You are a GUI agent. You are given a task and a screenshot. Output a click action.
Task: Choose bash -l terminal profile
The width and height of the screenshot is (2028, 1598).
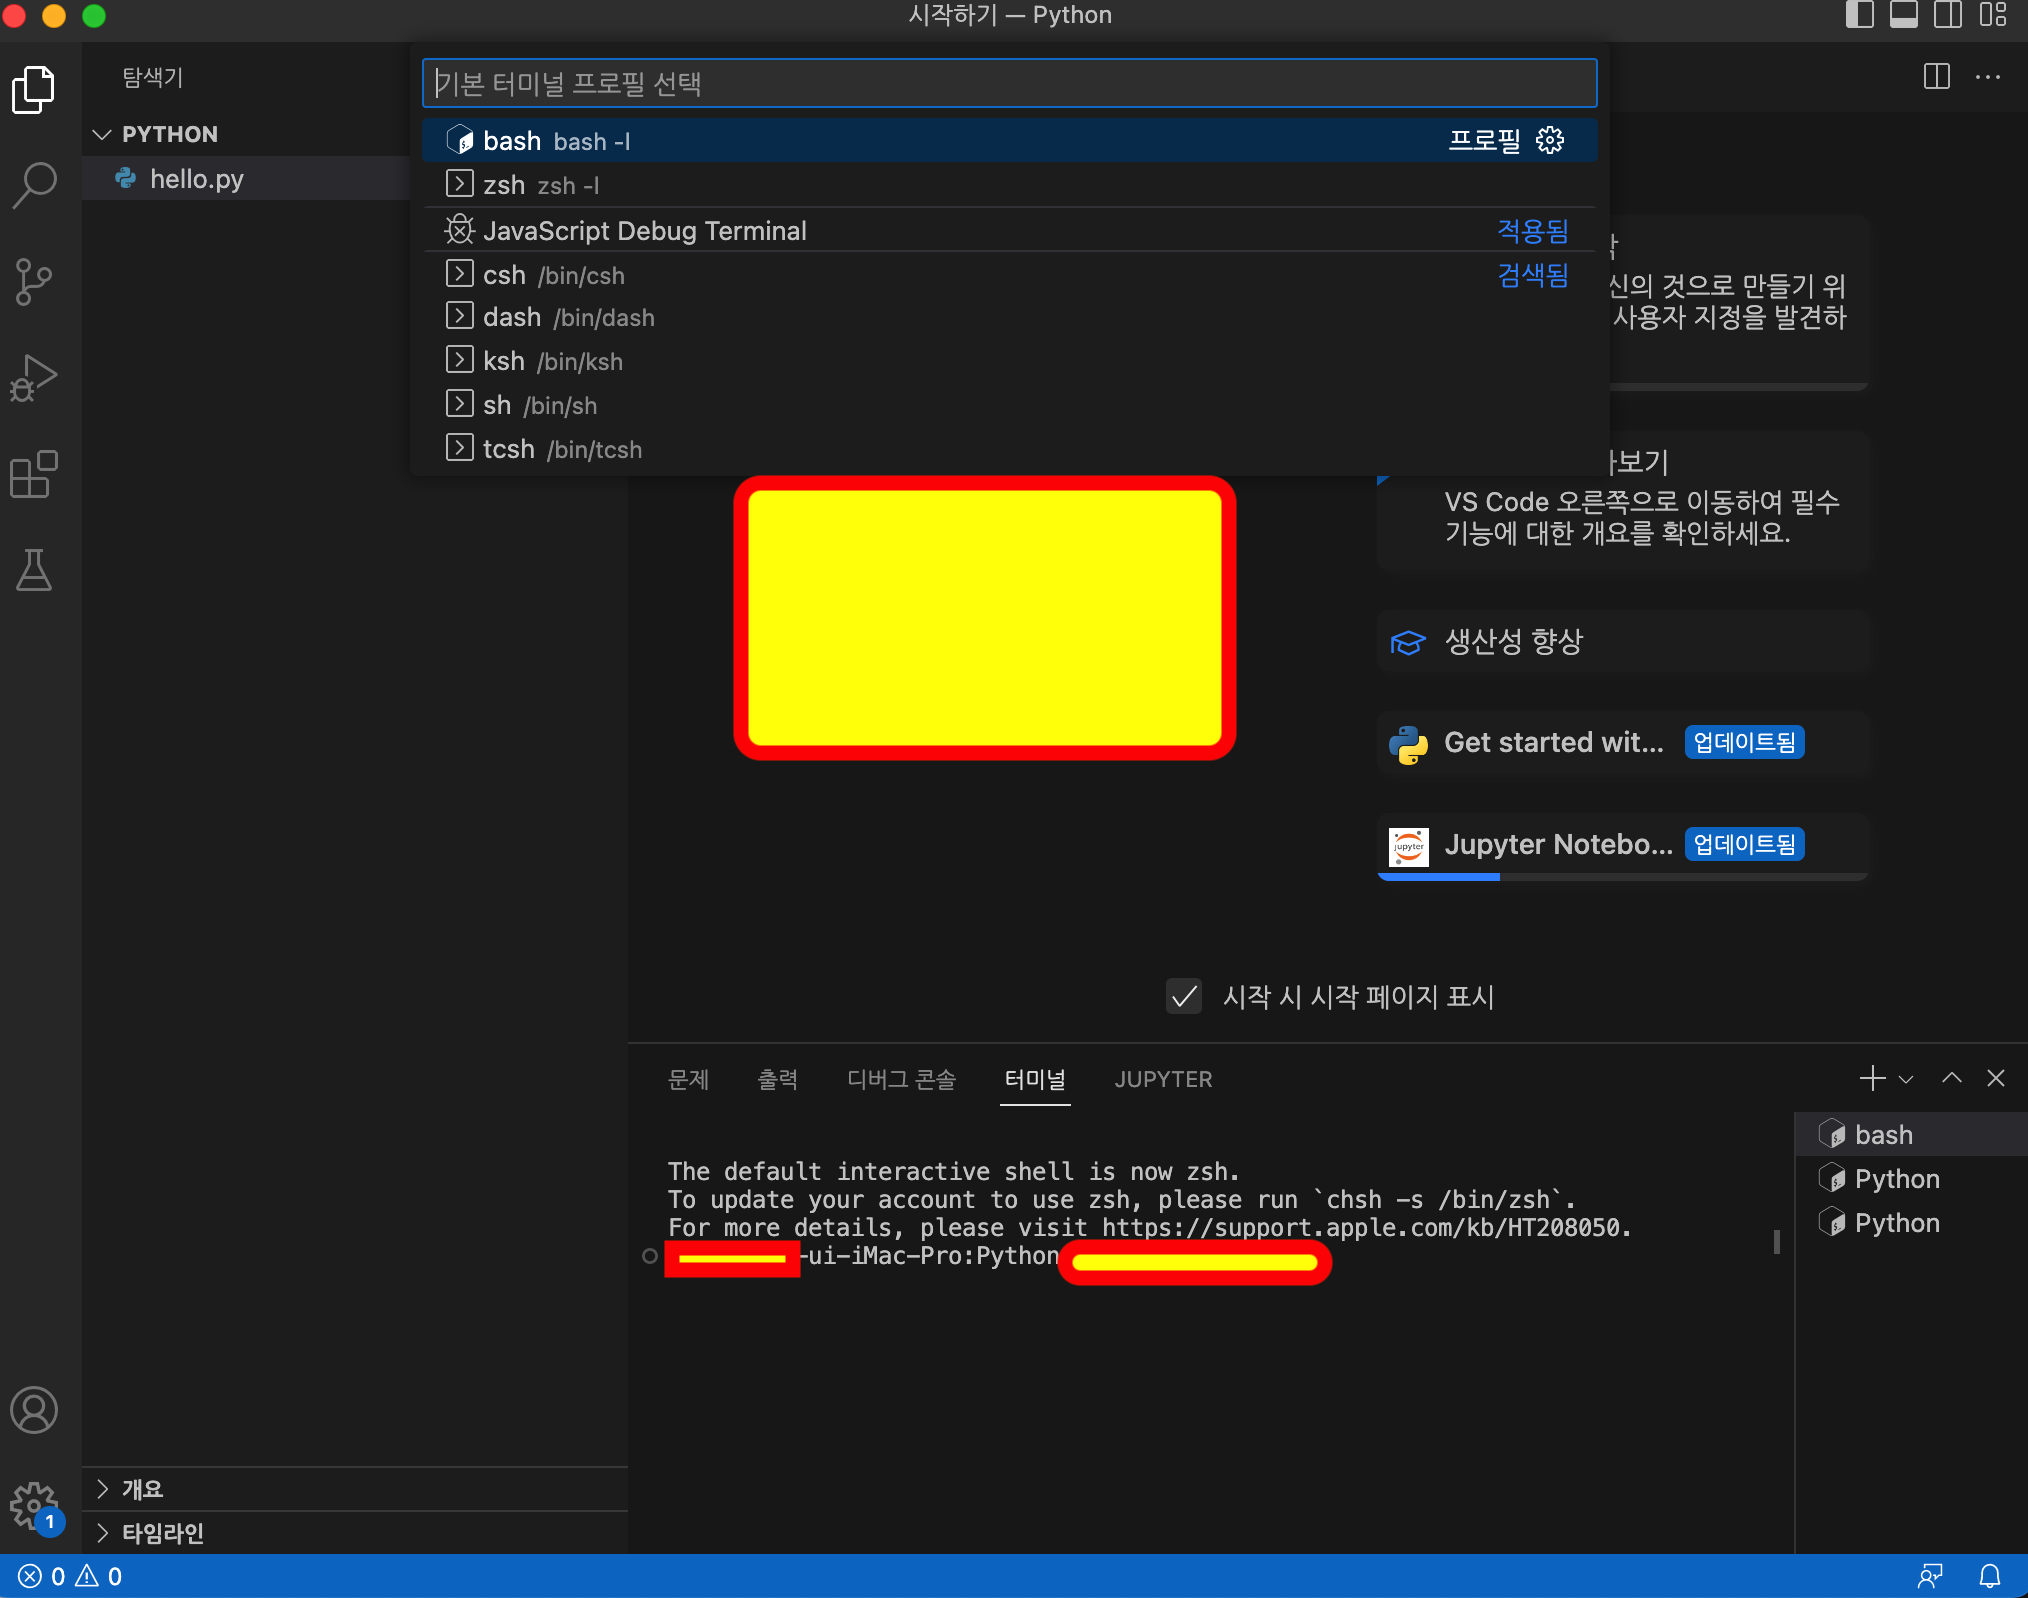click(x=1009, y=141)
